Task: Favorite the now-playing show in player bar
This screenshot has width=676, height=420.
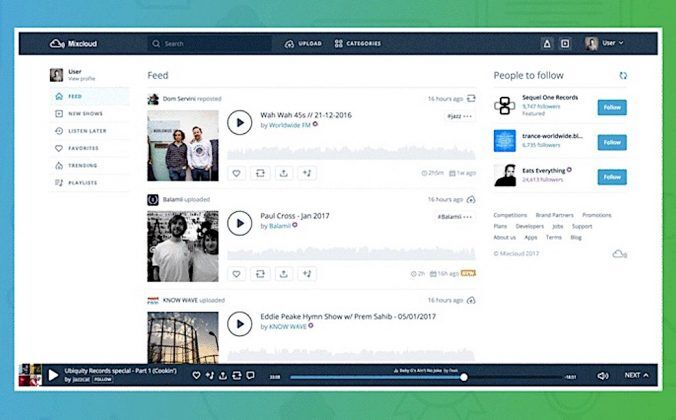Action: point(196,375)
